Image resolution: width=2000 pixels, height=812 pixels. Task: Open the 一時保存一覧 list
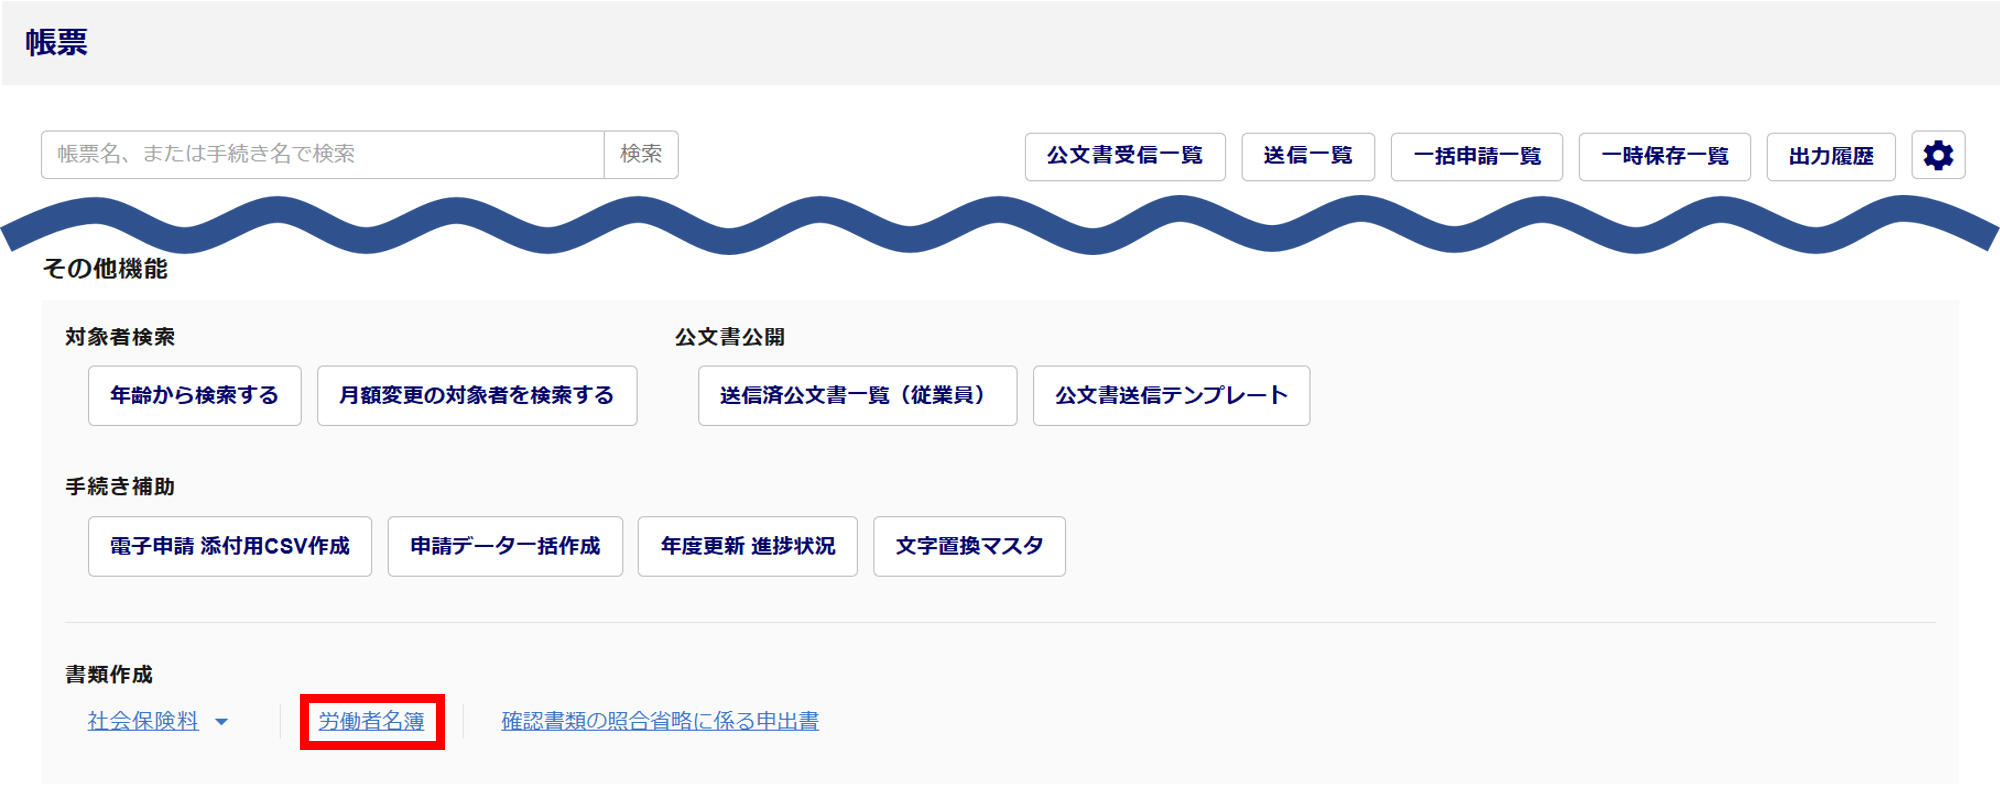tap(1664, 156)
